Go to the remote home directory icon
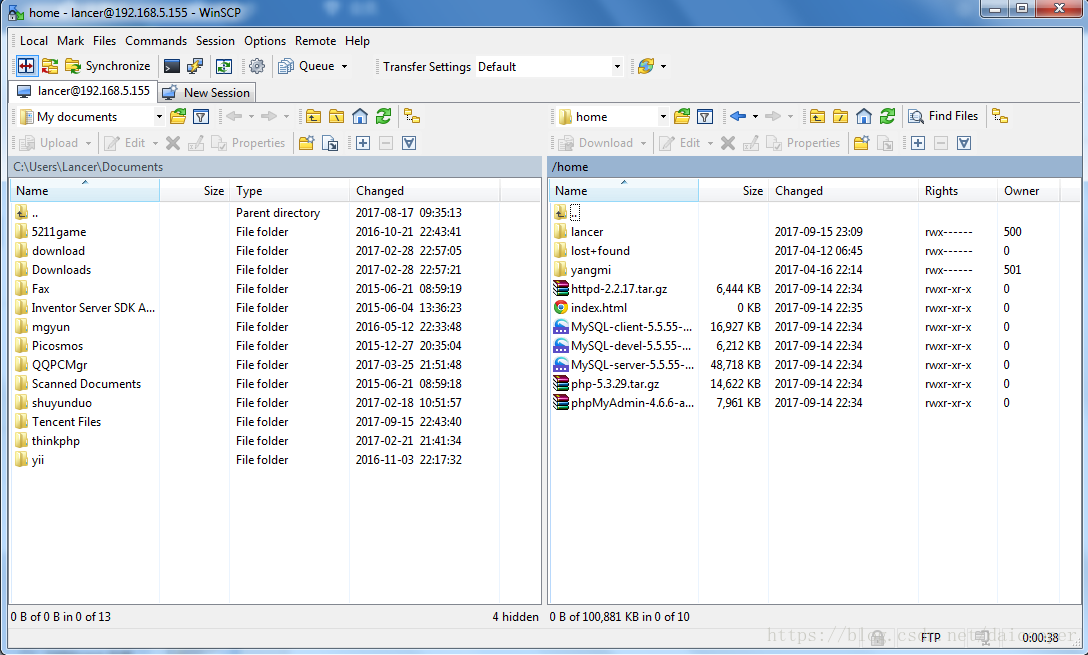The image size is (1088, 655). 864,117
